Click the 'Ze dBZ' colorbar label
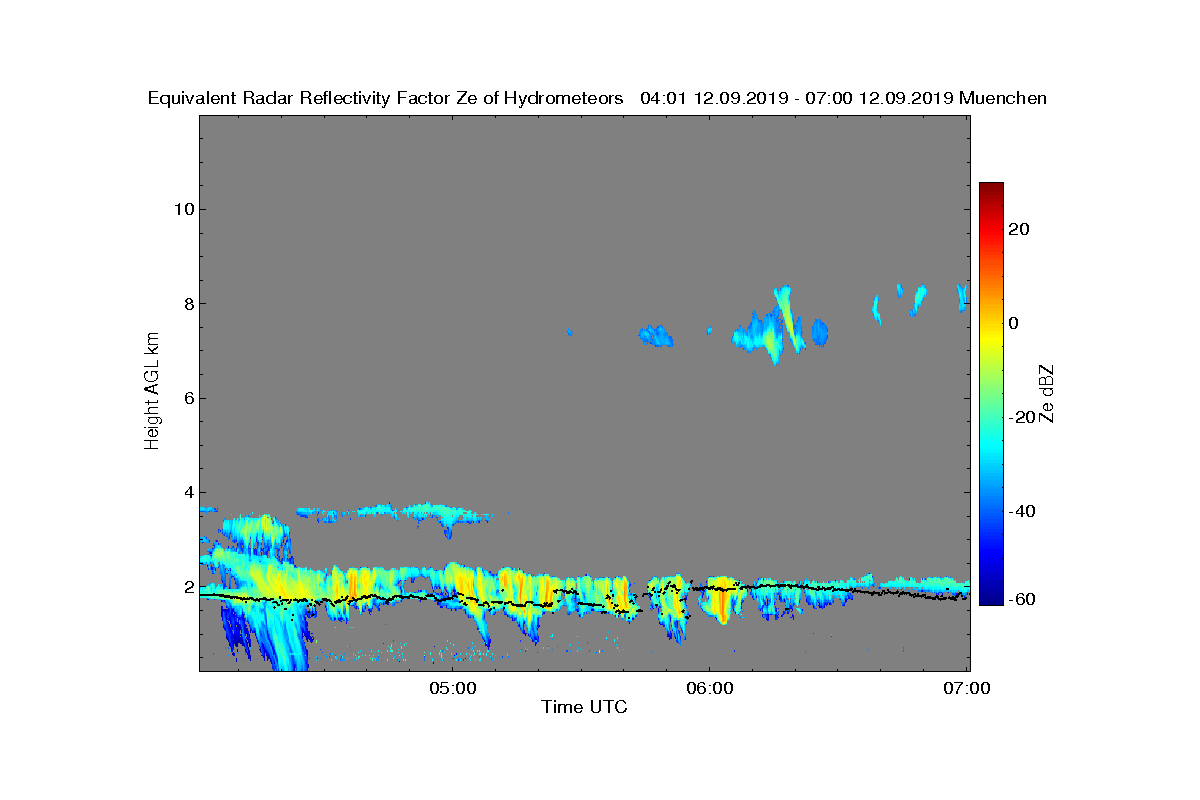 click(1047, 393)
